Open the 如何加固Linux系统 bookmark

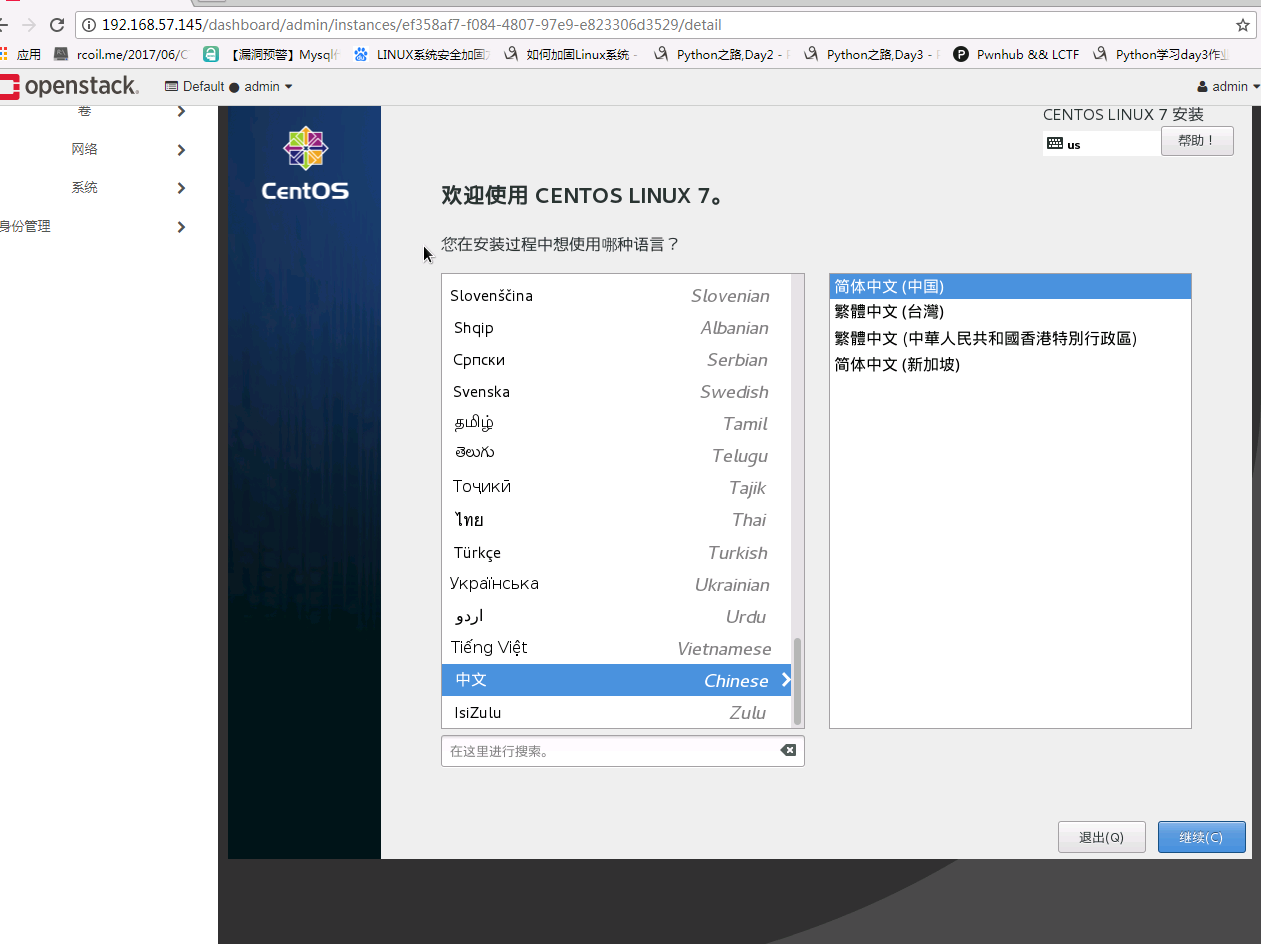pos(572,55)
